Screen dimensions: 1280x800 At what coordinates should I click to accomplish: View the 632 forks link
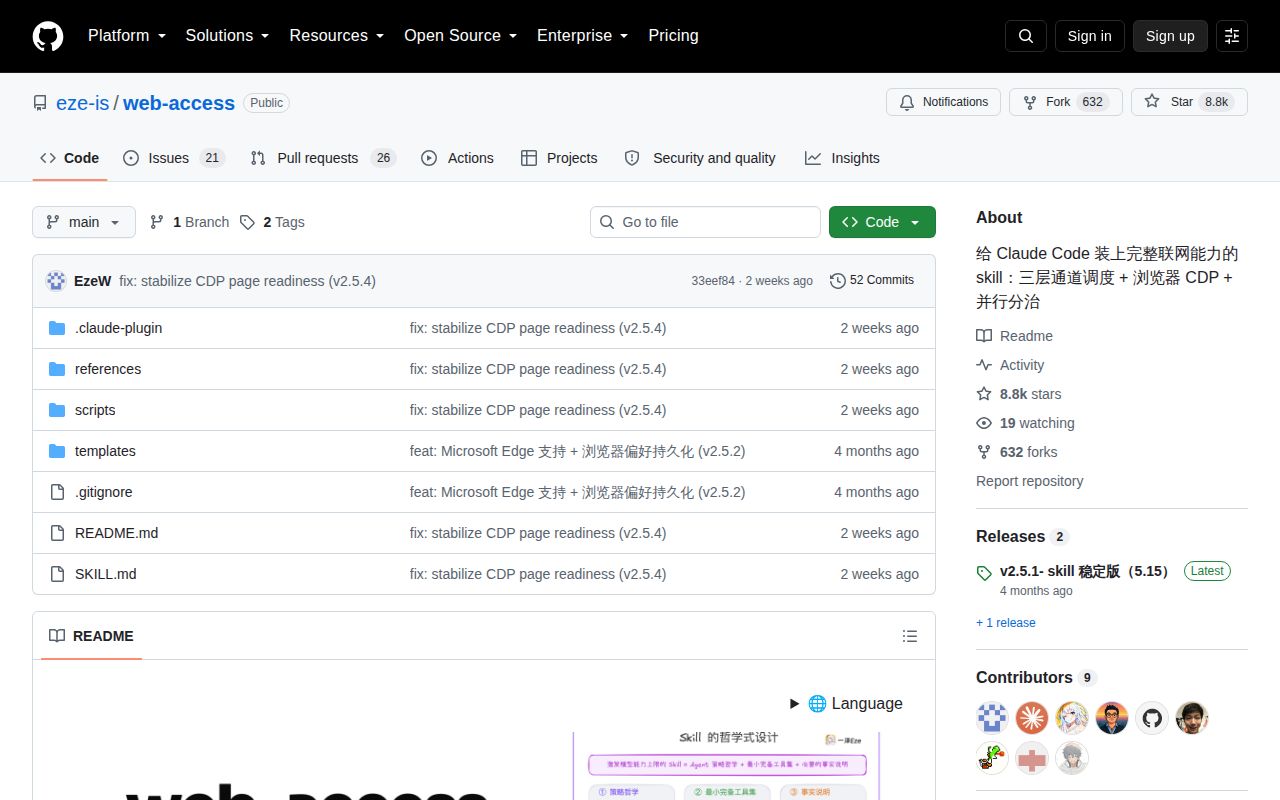tap(1016, 452)
